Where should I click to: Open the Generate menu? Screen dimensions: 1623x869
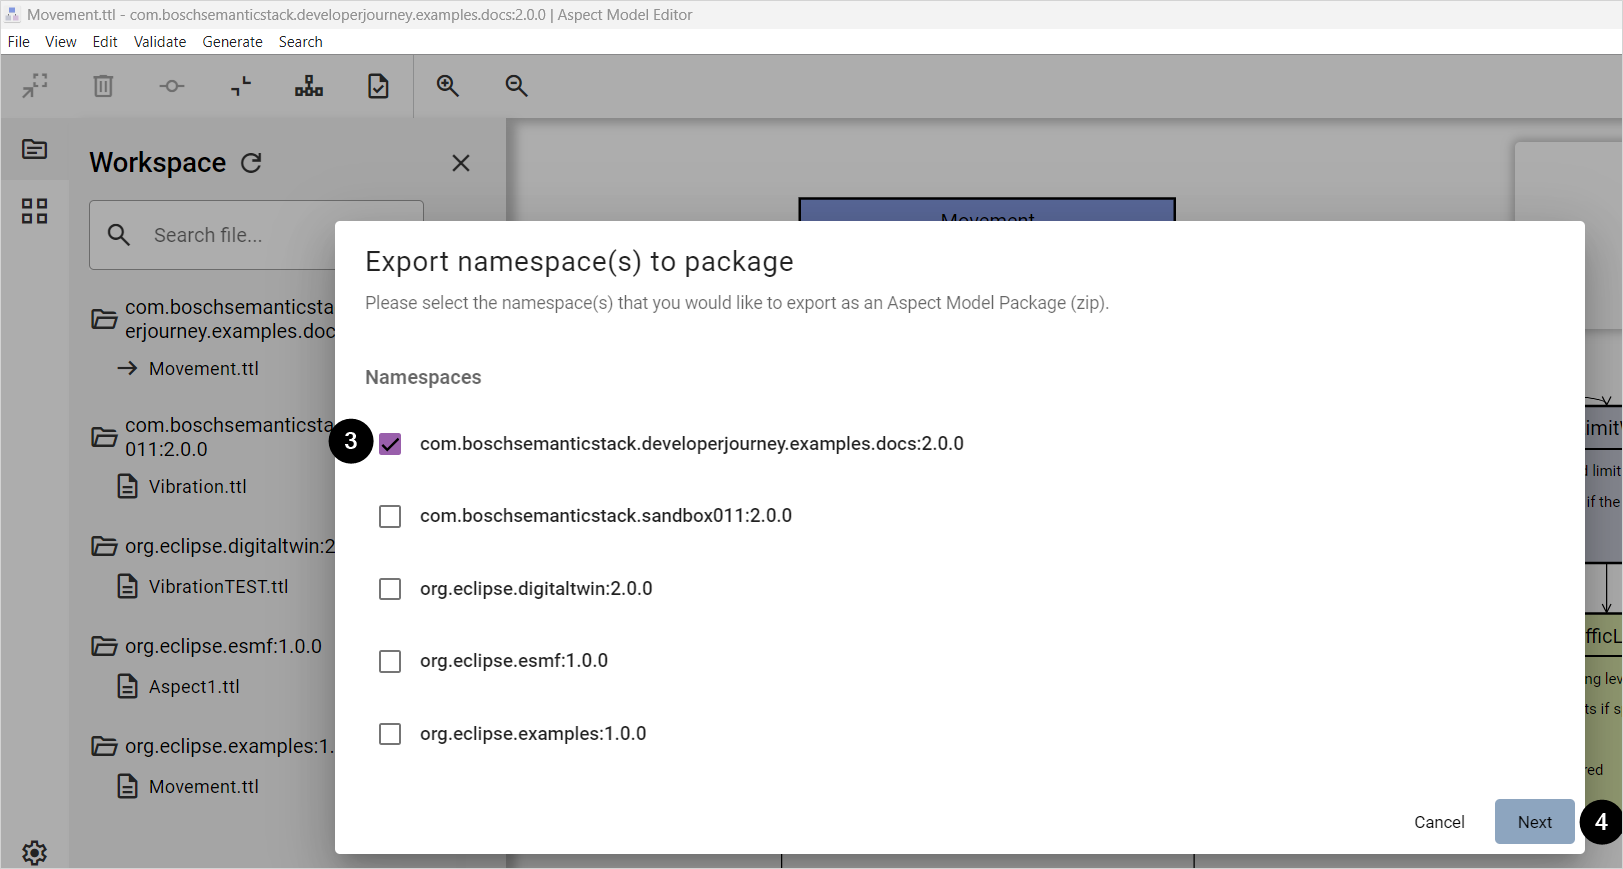tap(232, 42)
